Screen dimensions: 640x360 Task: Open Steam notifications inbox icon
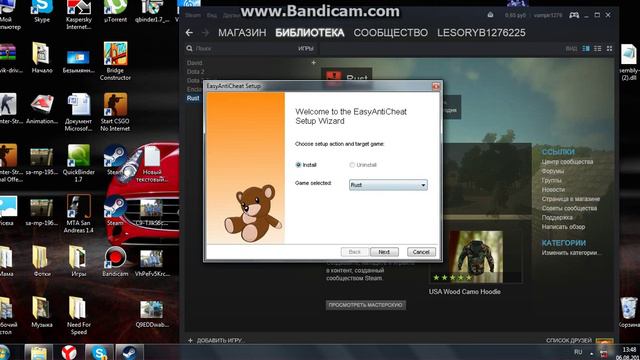pos(490,15)
